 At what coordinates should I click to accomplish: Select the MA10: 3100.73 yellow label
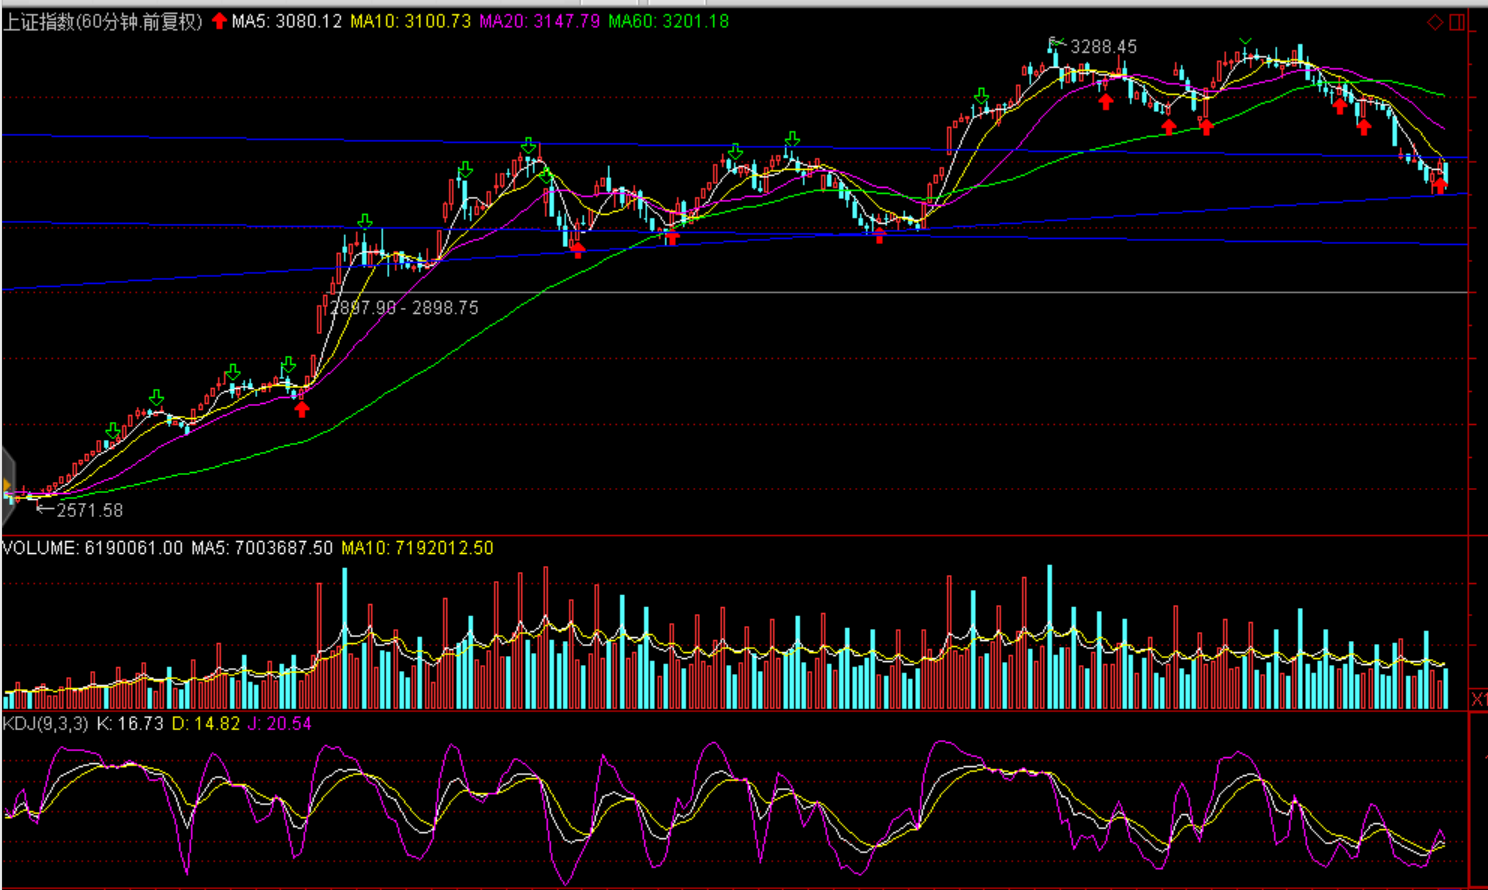point(410,21)
